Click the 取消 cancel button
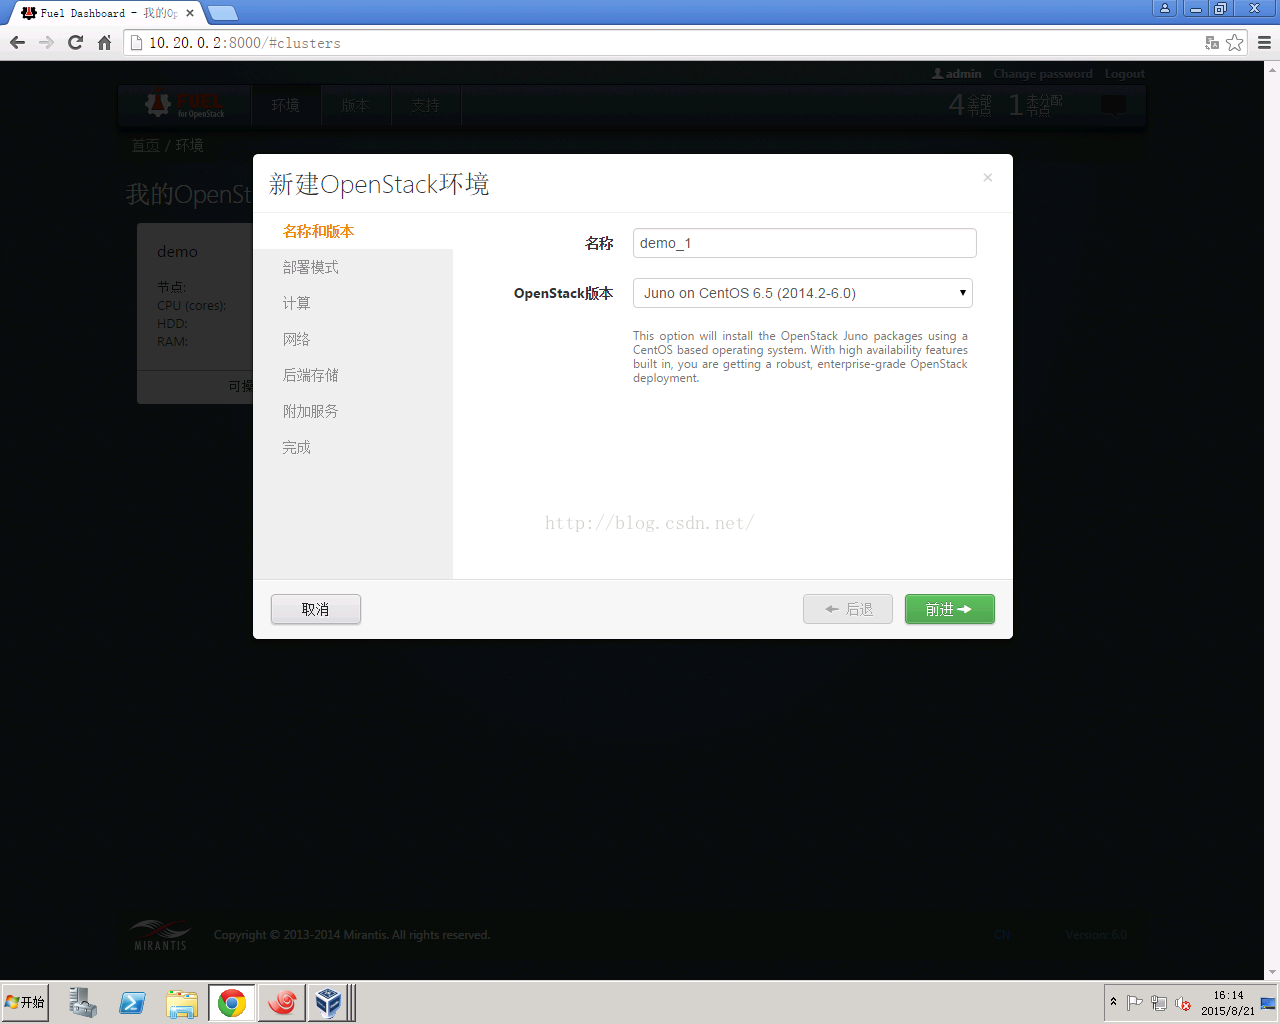 [315, 609]
